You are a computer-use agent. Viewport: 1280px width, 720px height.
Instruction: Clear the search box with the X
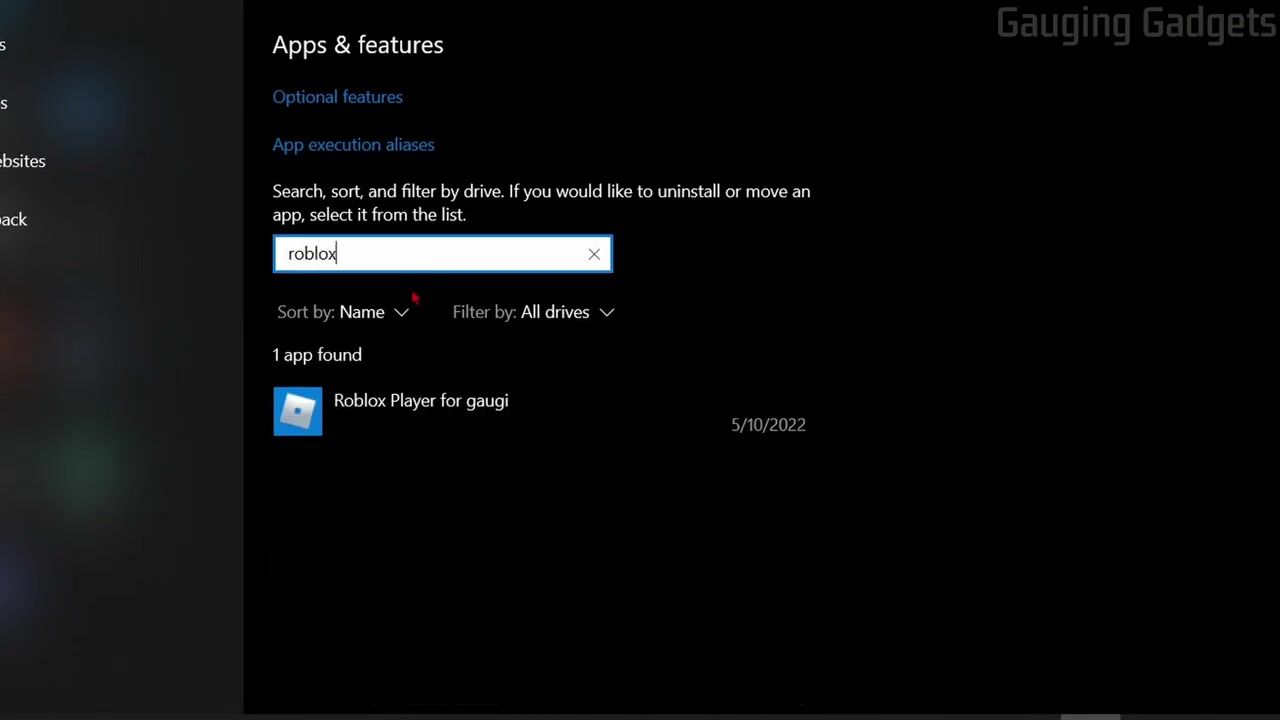coord(594,254)
